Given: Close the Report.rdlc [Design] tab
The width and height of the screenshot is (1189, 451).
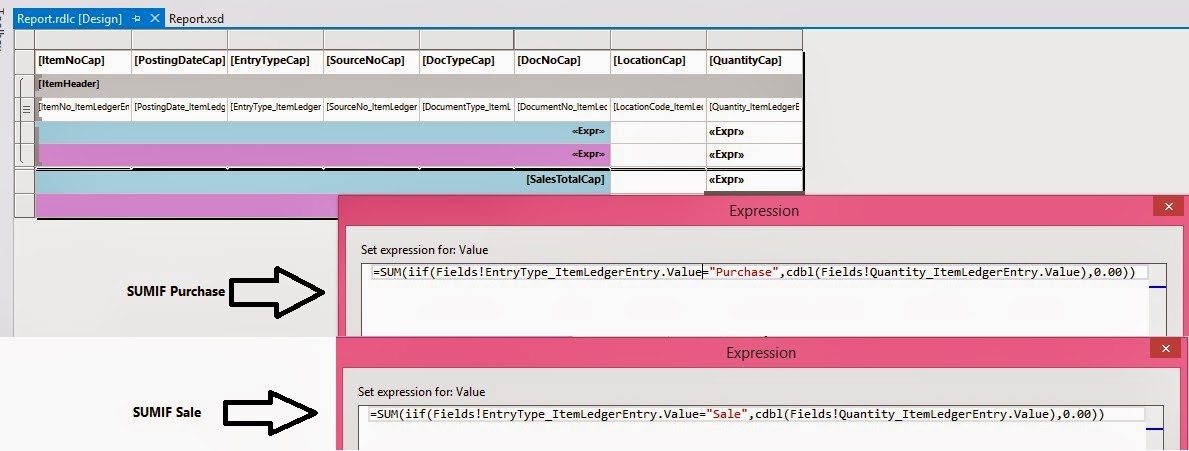Looking at the screenshot, I should pos(153,19).
